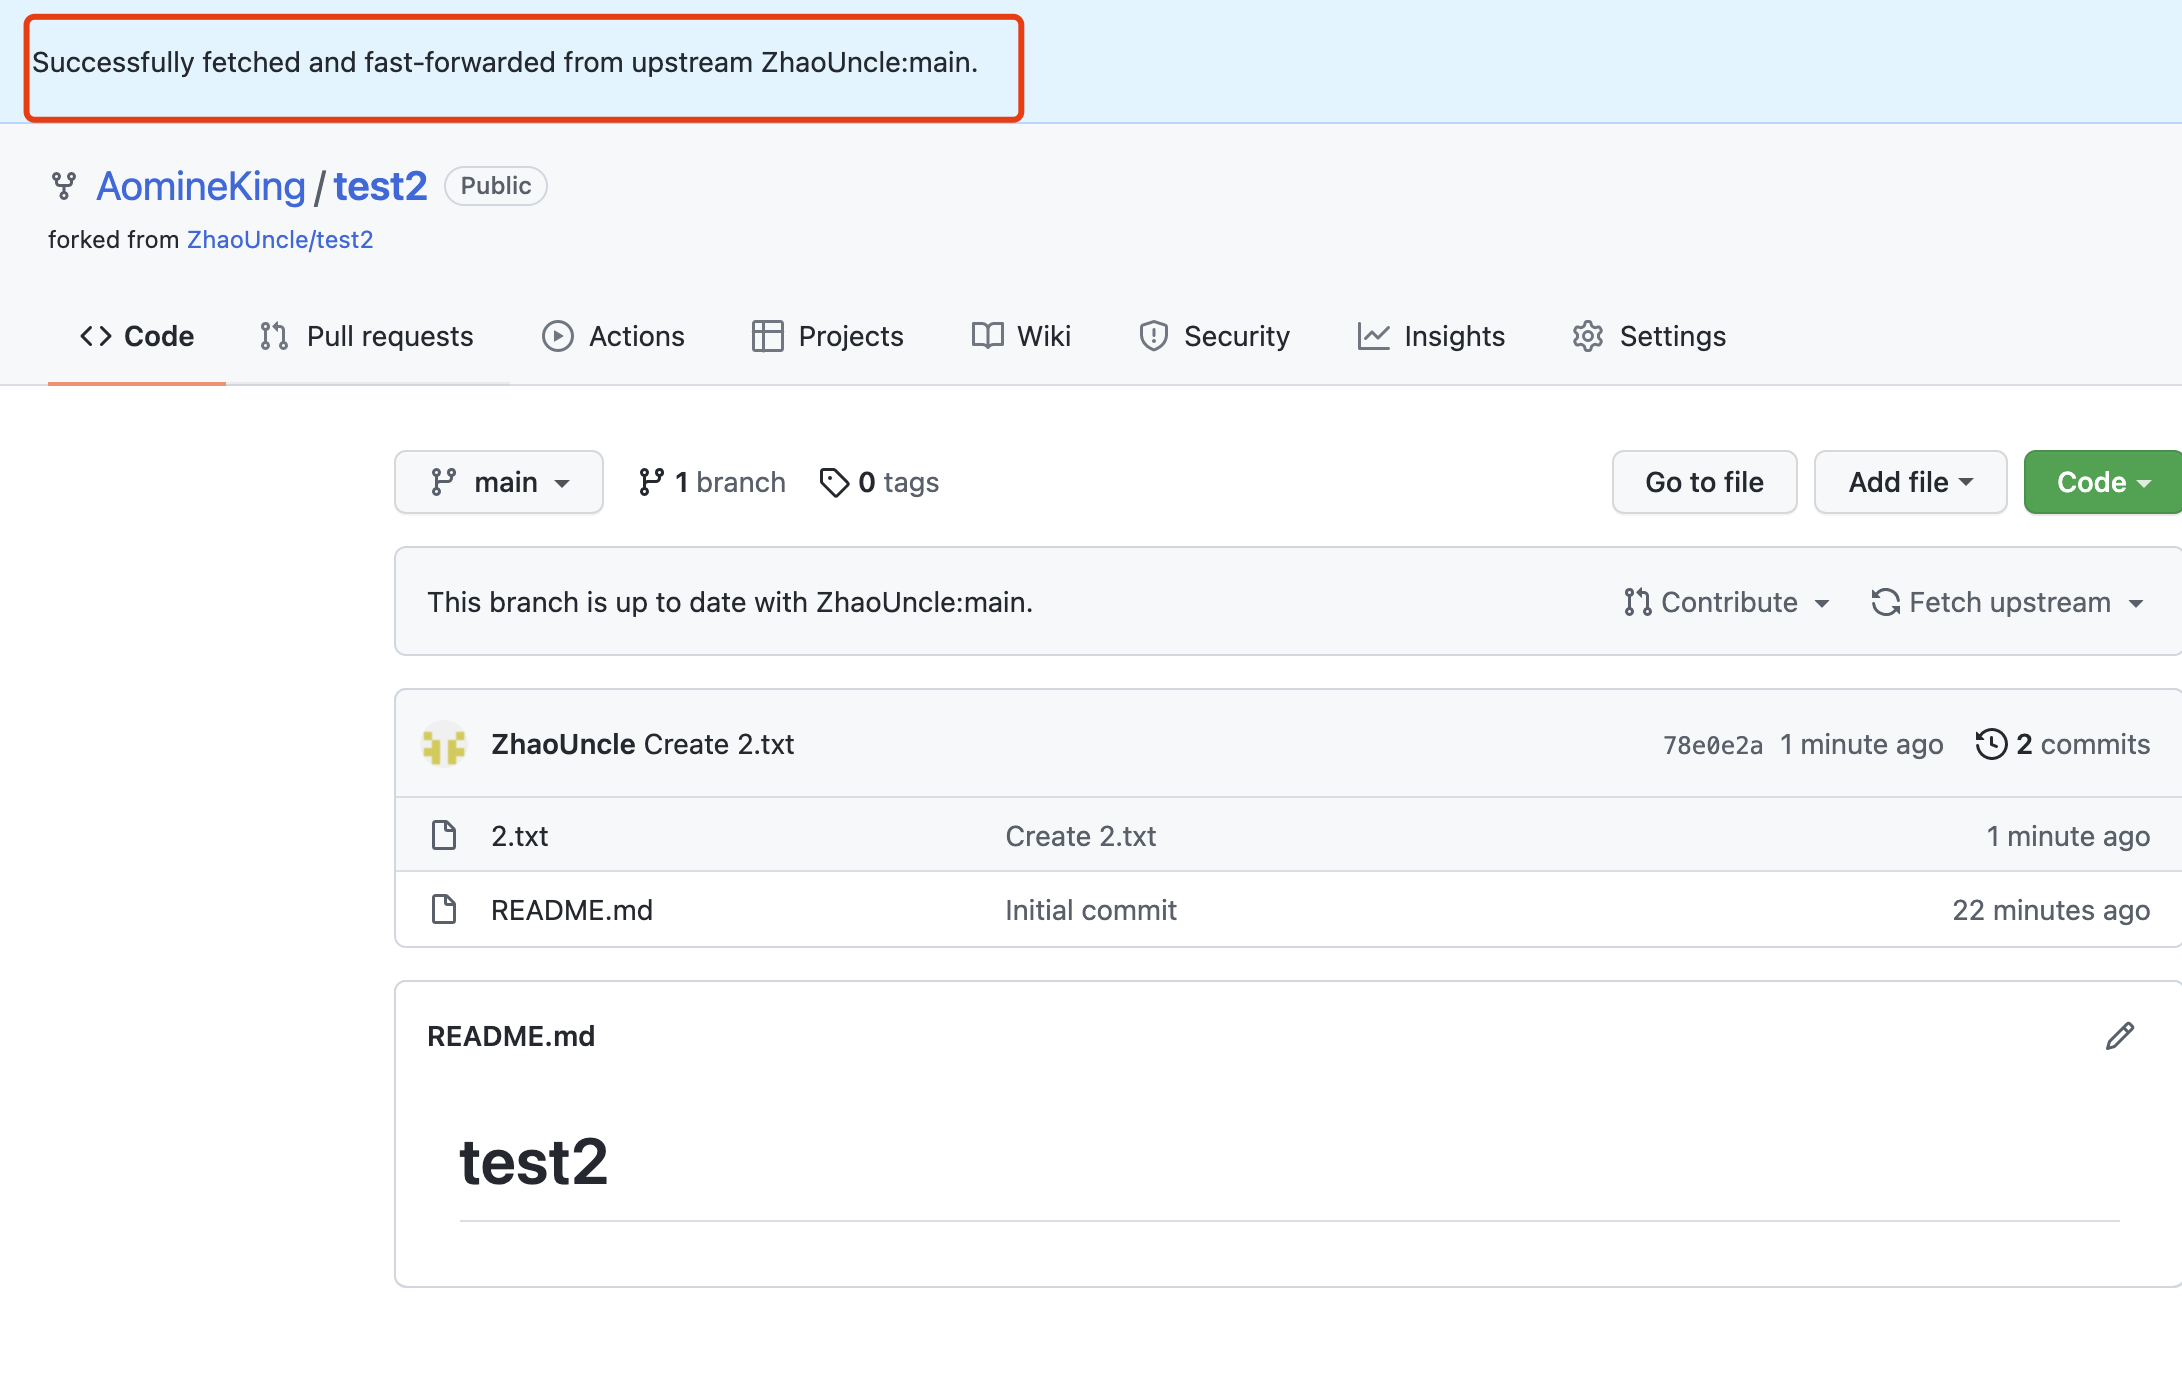Click the fork icon beside AomineKing
Screen dimensions: 2182x1390
tap(64, 186)
